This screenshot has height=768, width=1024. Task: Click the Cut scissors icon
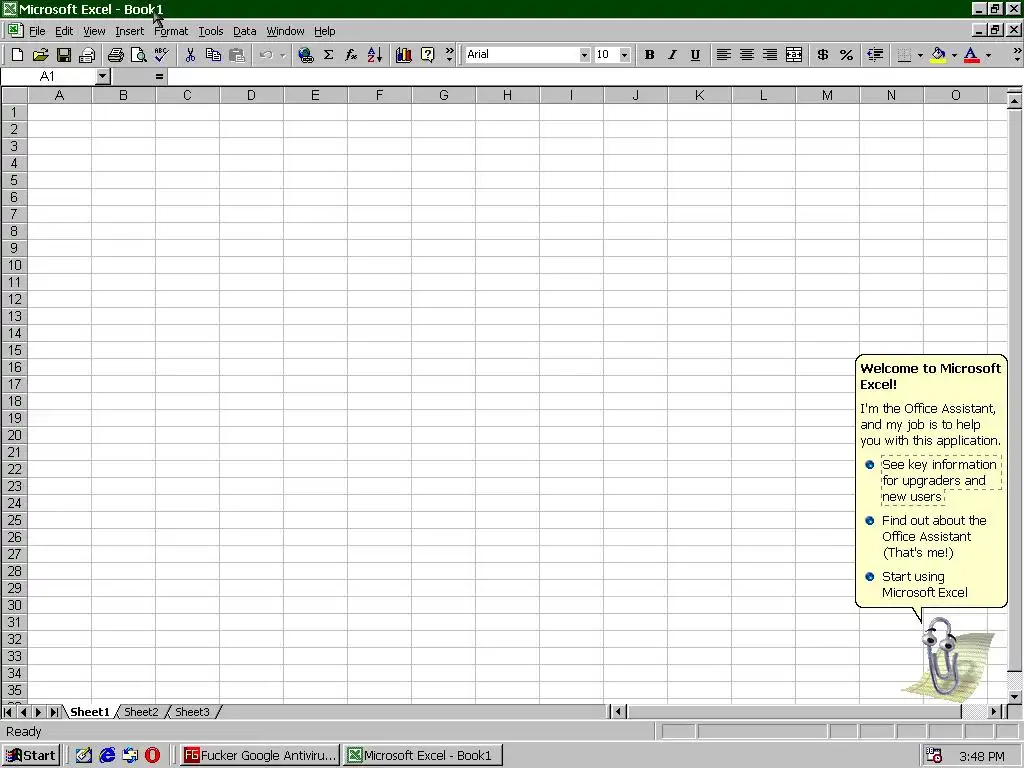click(x=190, y=55)
